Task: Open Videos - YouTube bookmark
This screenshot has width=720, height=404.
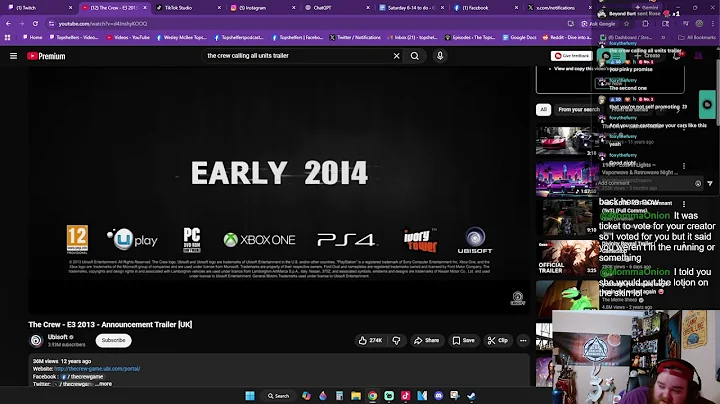Action: (128, 37)
